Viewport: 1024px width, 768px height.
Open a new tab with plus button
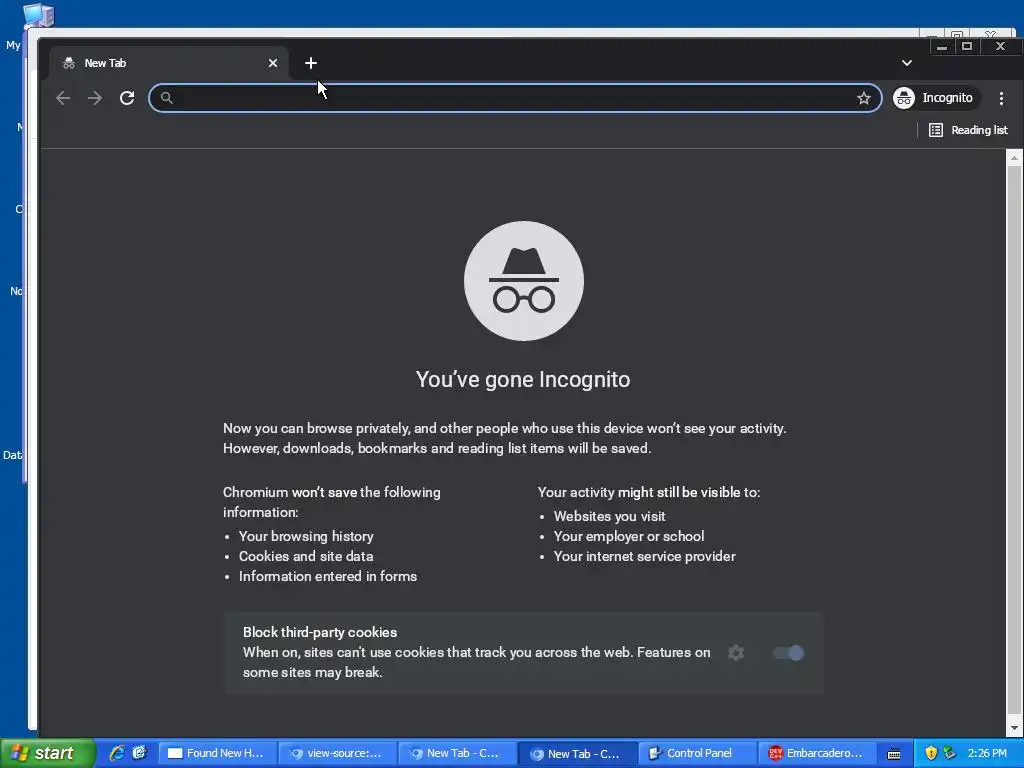coord(311,63)
